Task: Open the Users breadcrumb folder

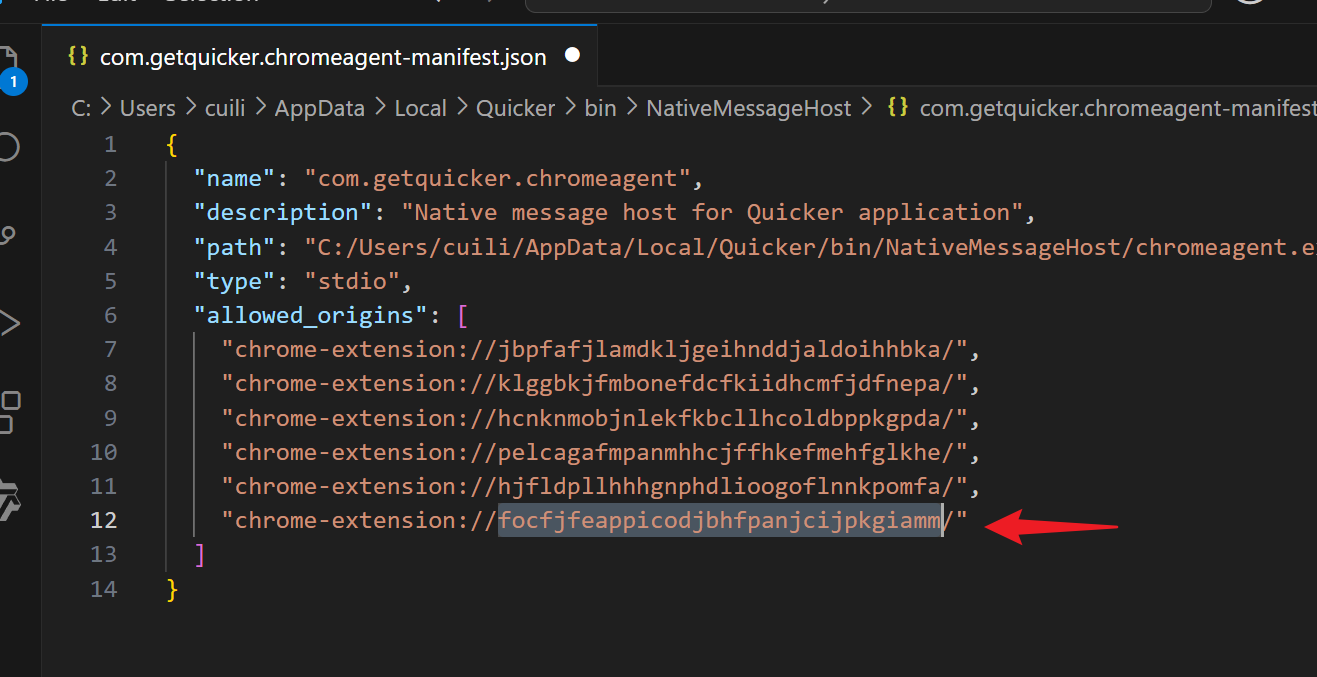Action: (x=147, y=108)
